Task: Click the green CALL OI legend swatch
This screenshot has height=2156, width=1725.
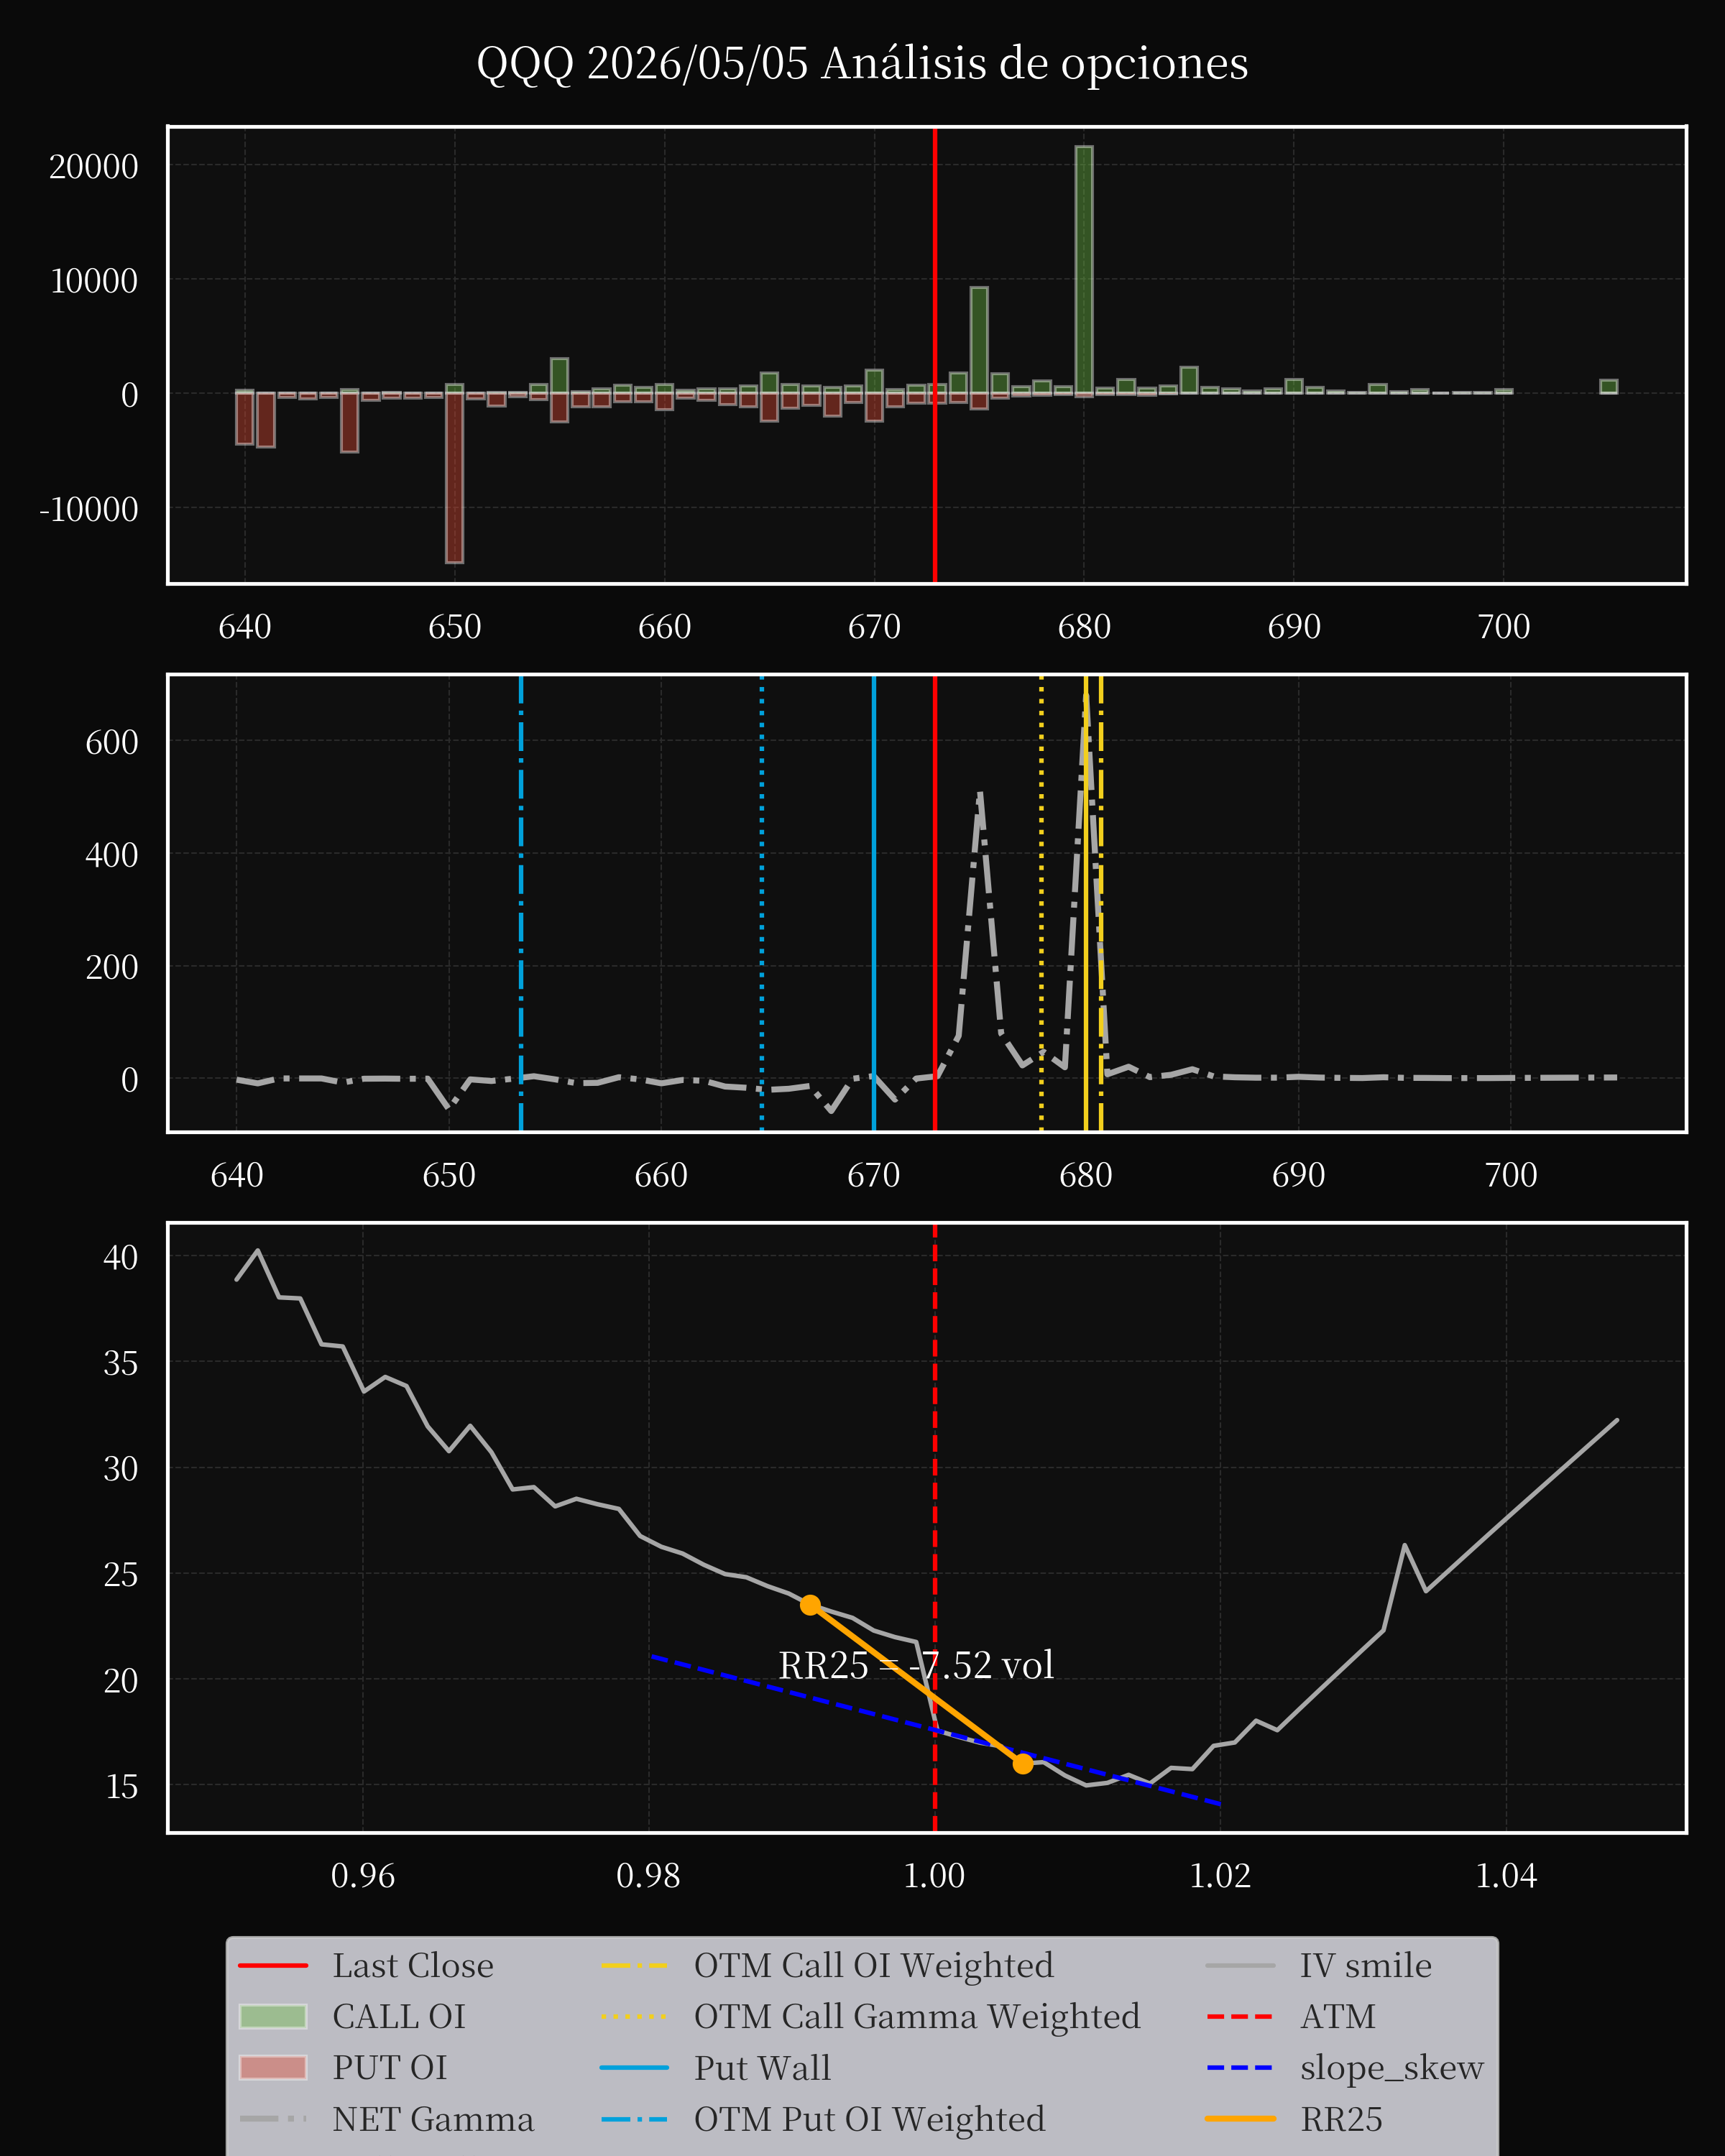Action: pos(273,2016)
